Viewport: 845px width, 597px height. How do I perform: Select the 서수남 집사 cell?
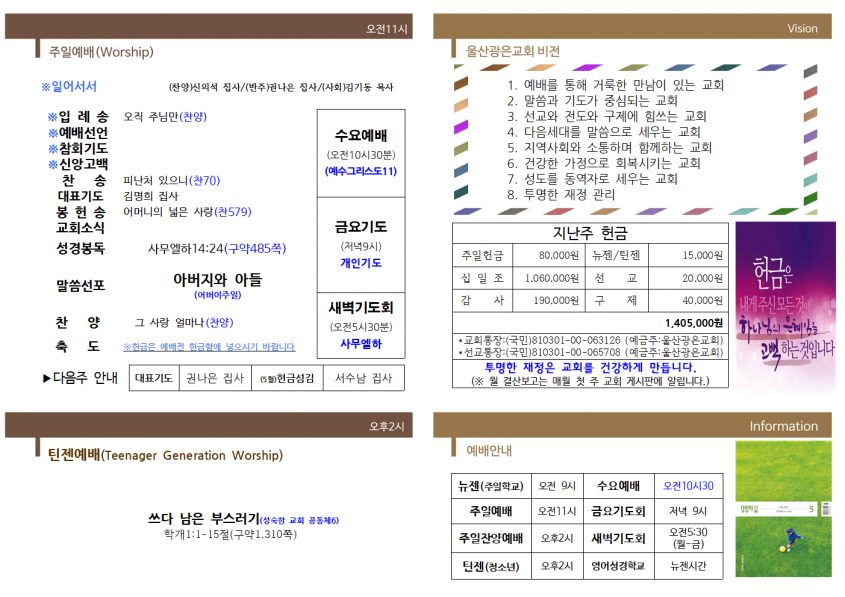pos(364,378)
